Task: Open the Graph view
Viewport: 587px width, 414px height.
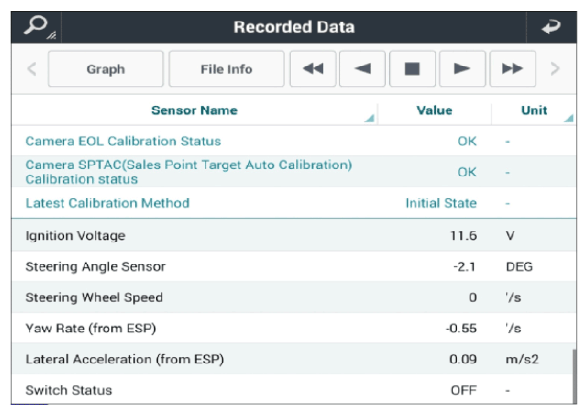Action: (x=106, y=69)
